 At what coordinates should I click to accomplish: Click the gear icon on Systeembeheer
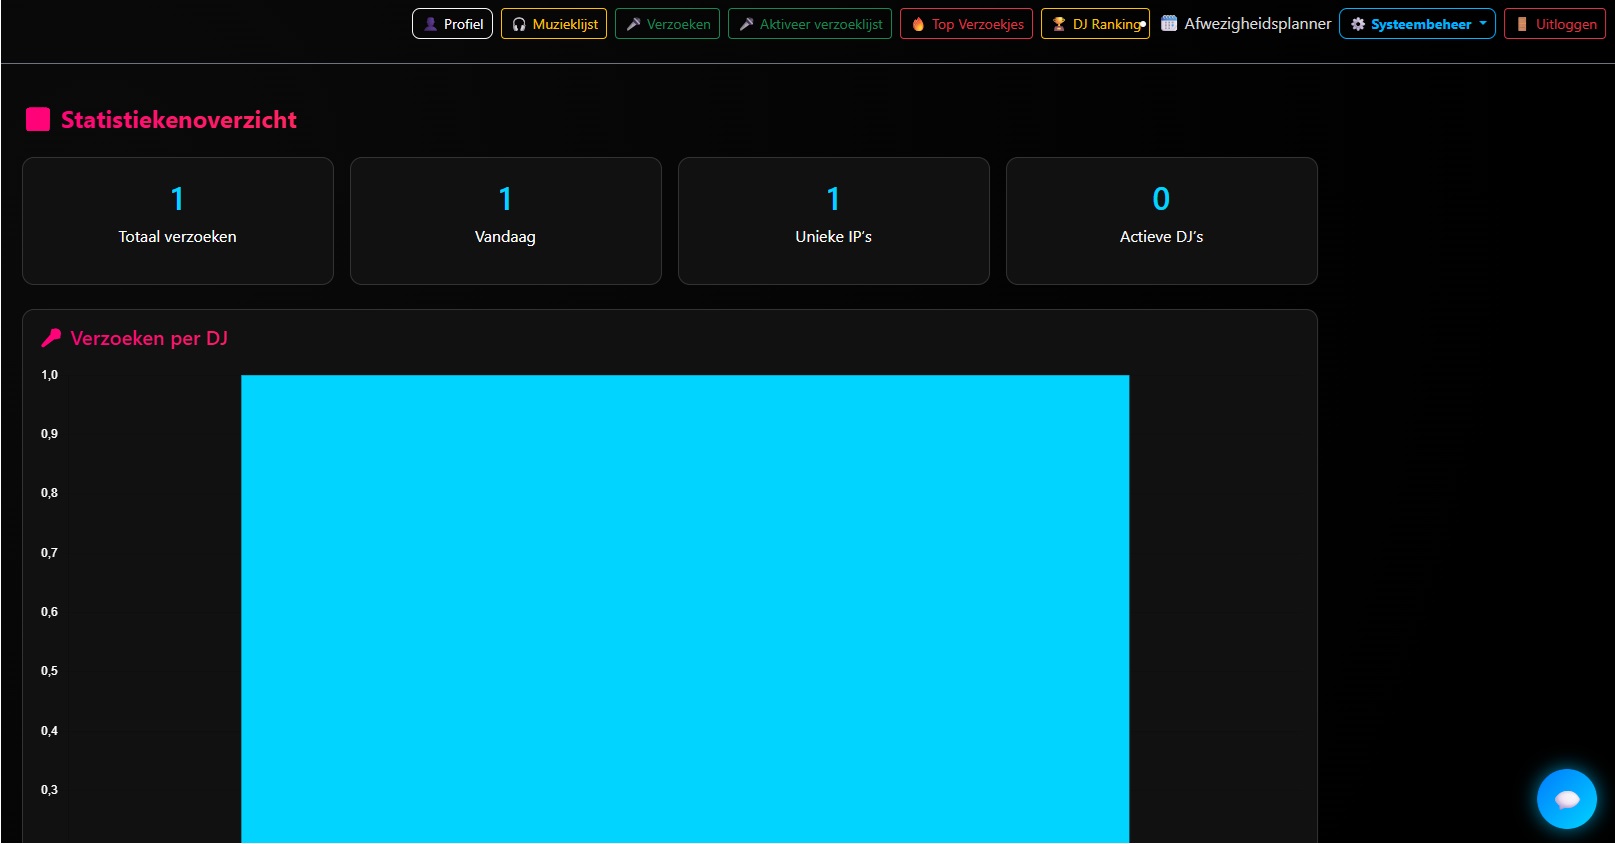point(1358,24)
